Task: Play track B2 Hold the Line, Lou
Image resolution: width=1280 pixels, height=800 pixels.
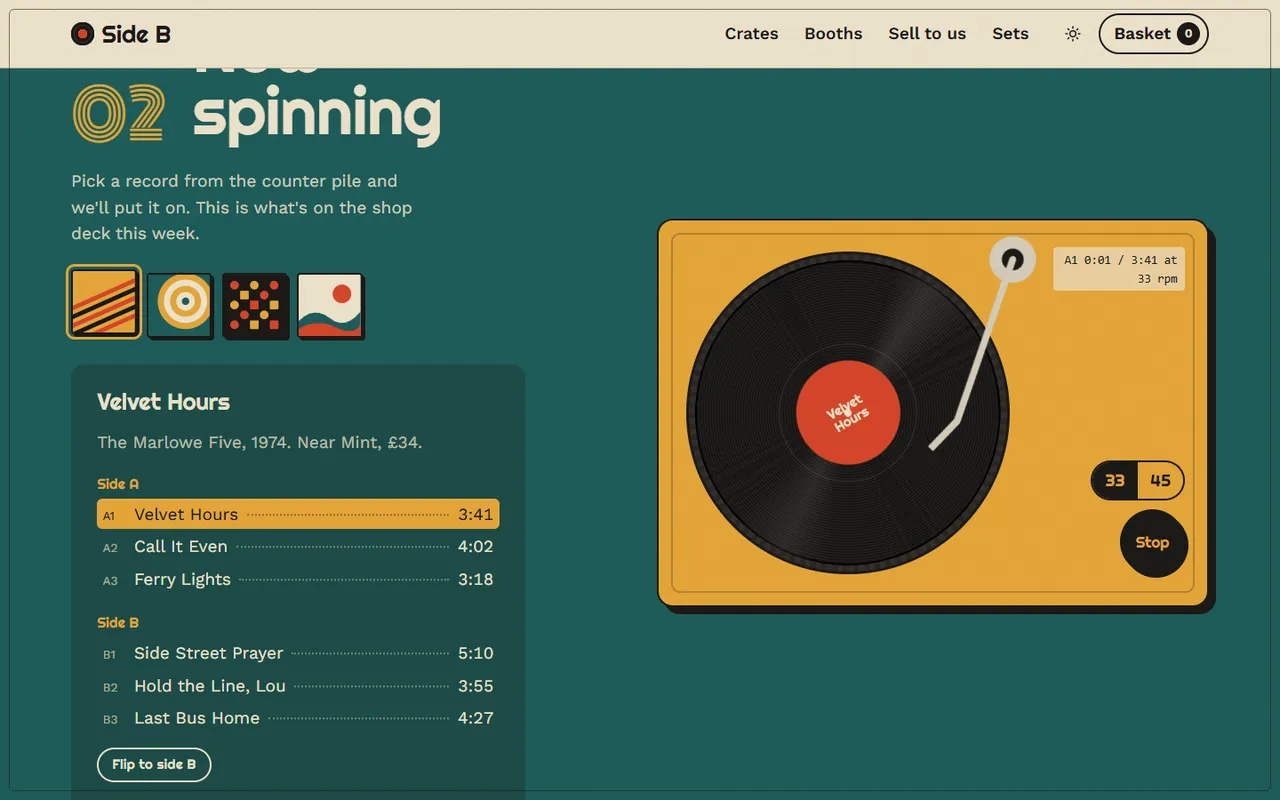Action: tap(298, 686)
